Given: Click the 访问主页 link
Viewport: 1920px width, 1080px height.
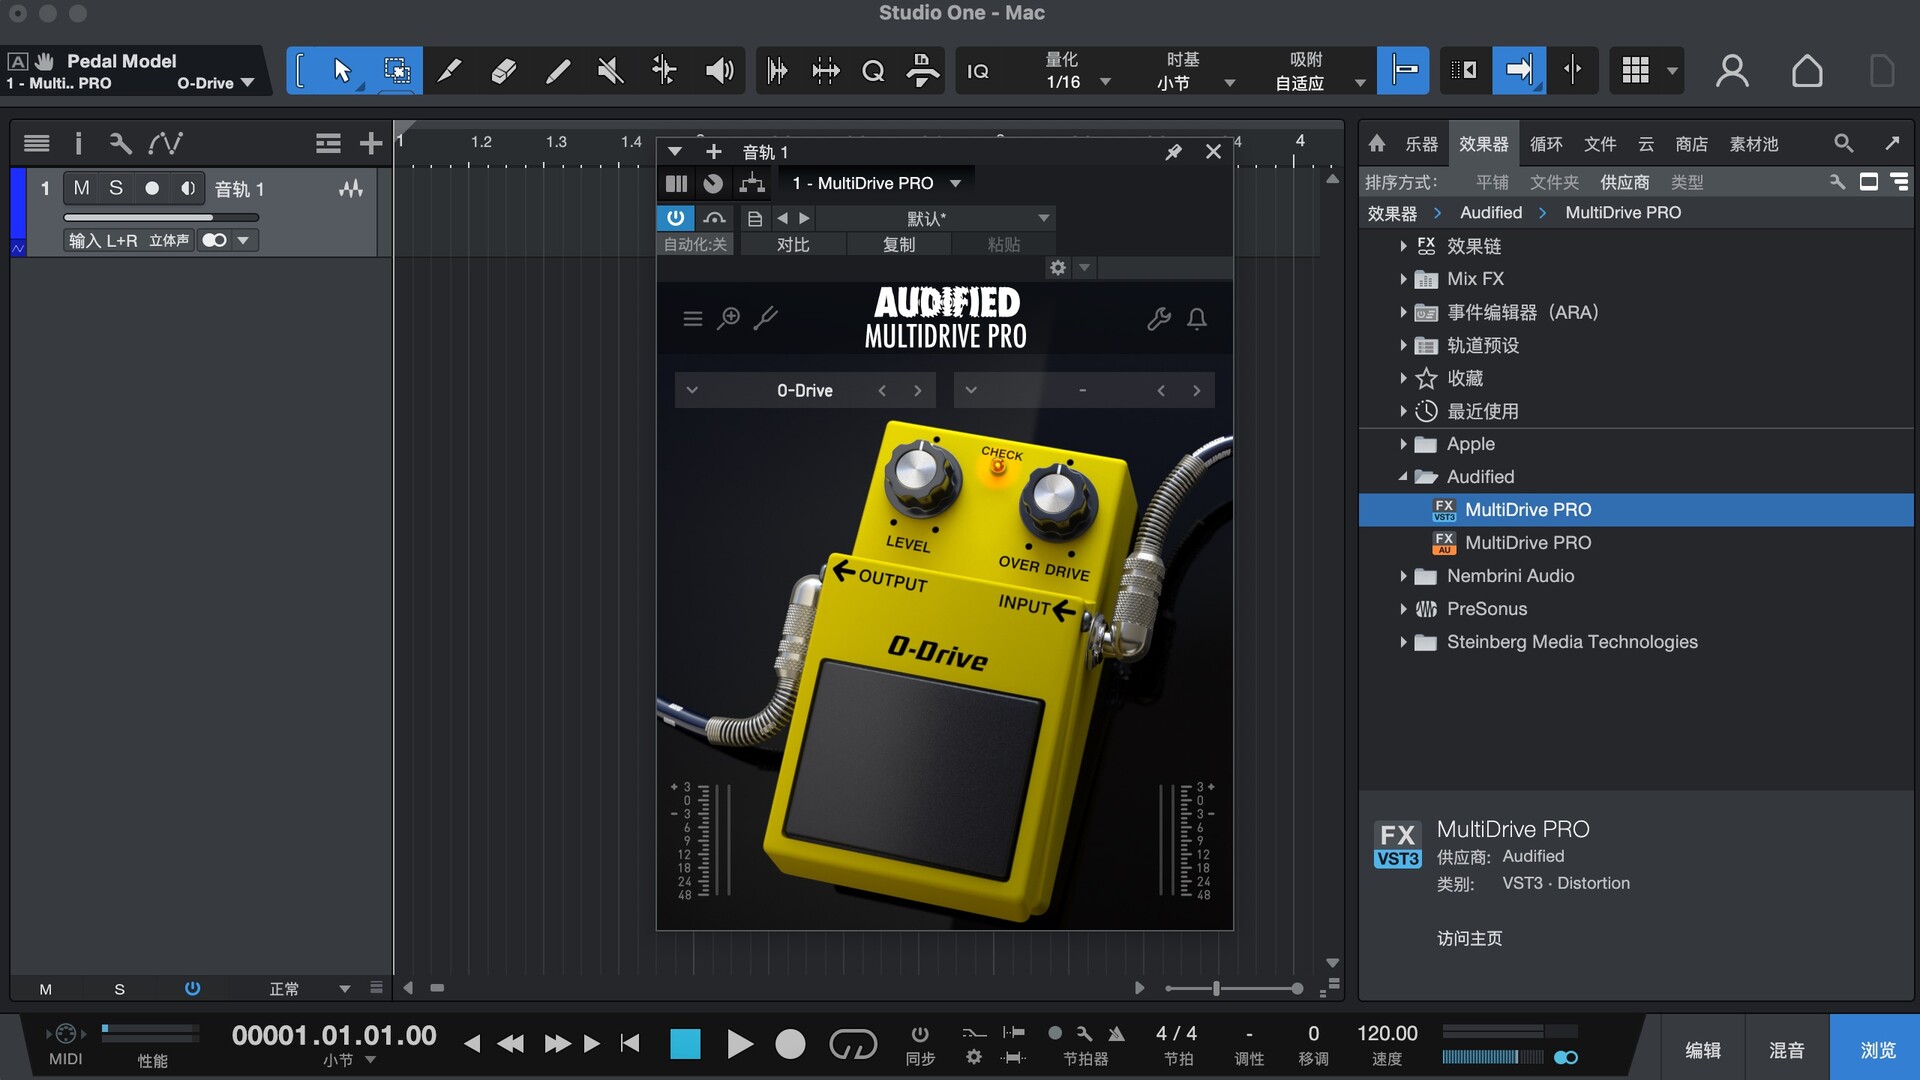Looking at the screenshot, I should (1469, 938).
